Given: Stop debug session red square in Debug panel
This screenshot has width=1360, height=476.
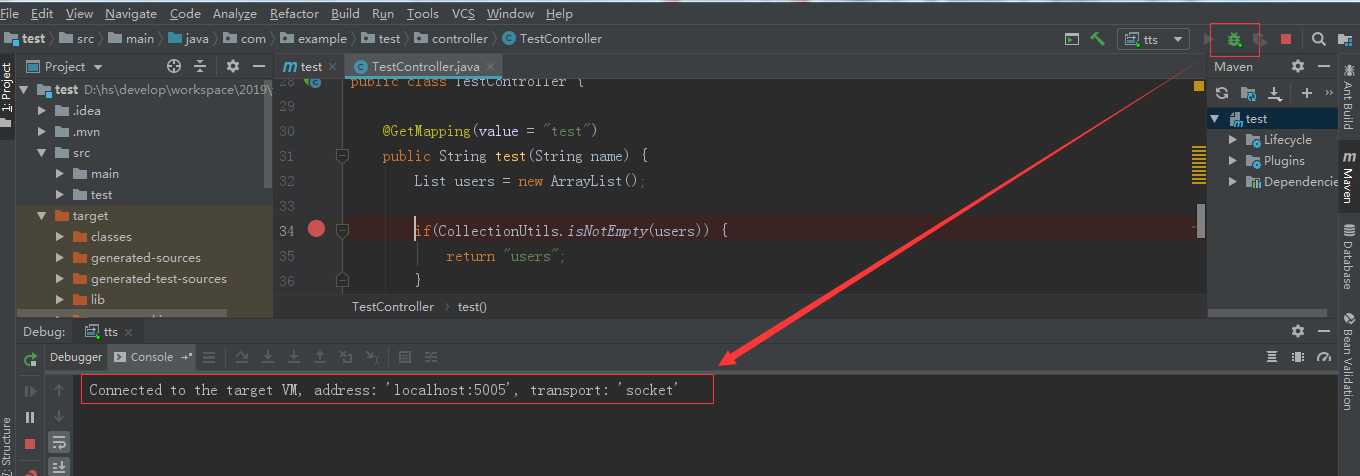Looking at the screenshot, I should click(x=30, y=443).
